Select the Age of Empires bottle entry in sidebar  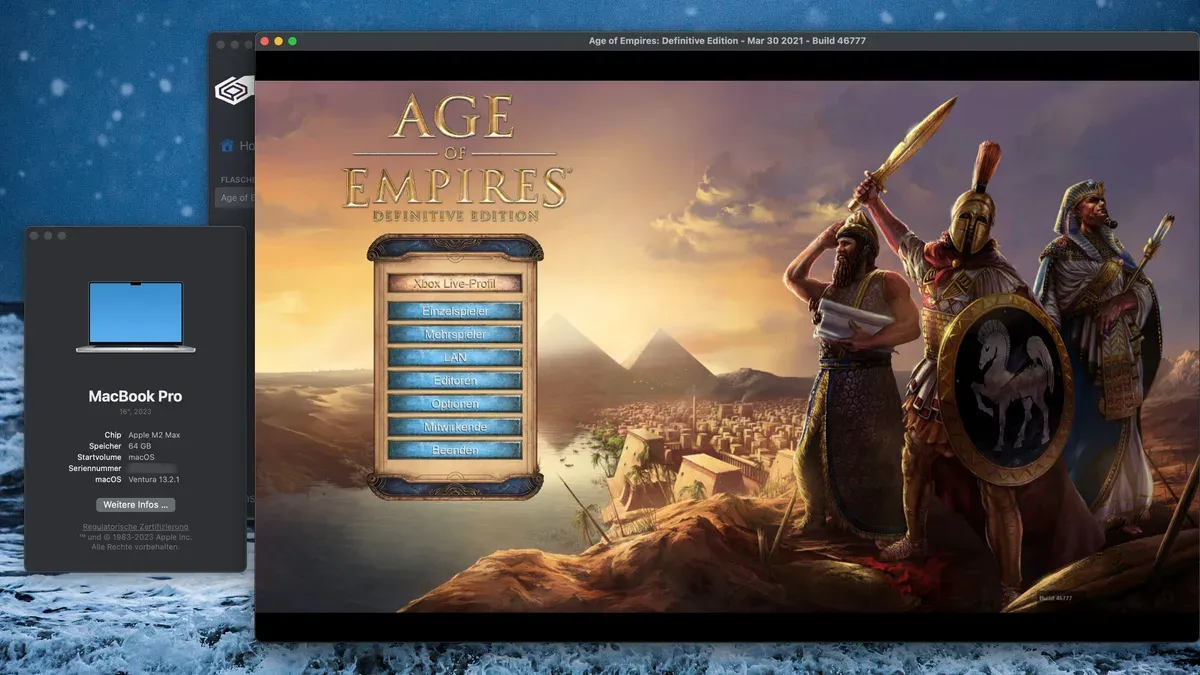click(235, 198)
